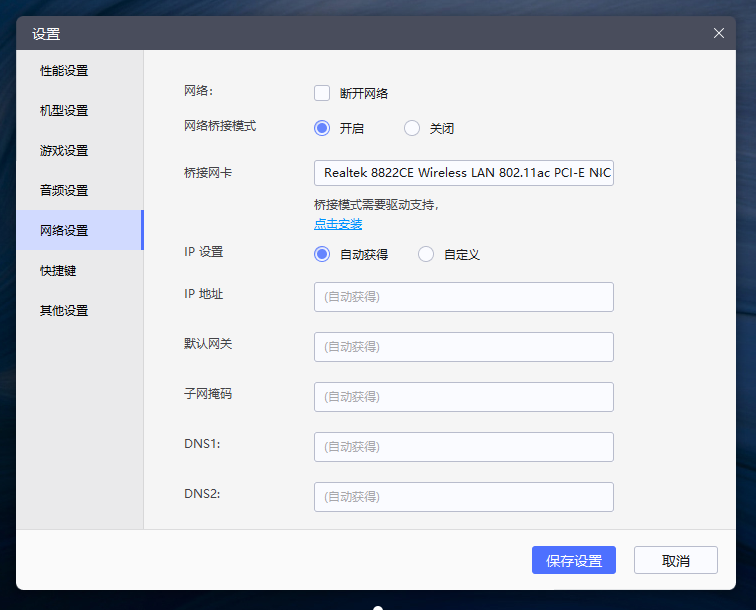Click the 默认网关 input field
Viewport: 756px width, 610px height.
[x=463, y=347]
